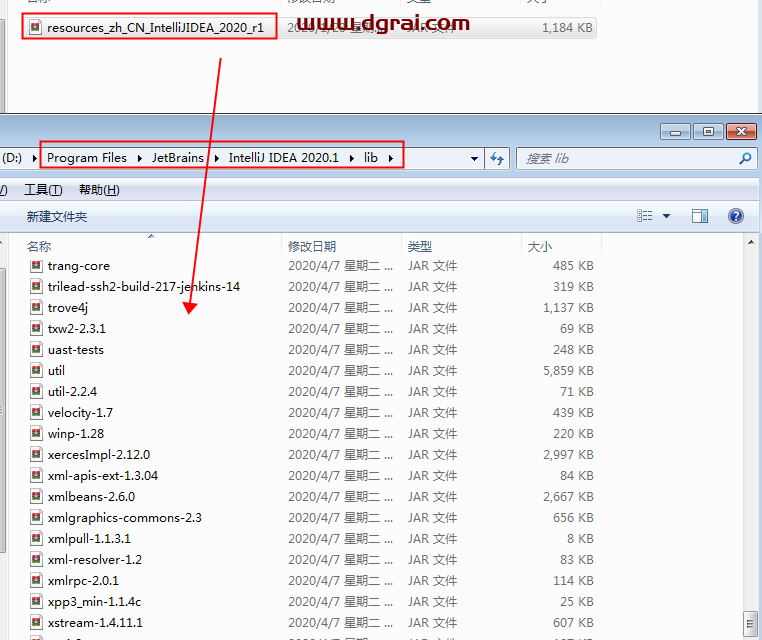Click the JAR icon of trove4j
Viewport: 762px width, 640px height.
[36, 307]
